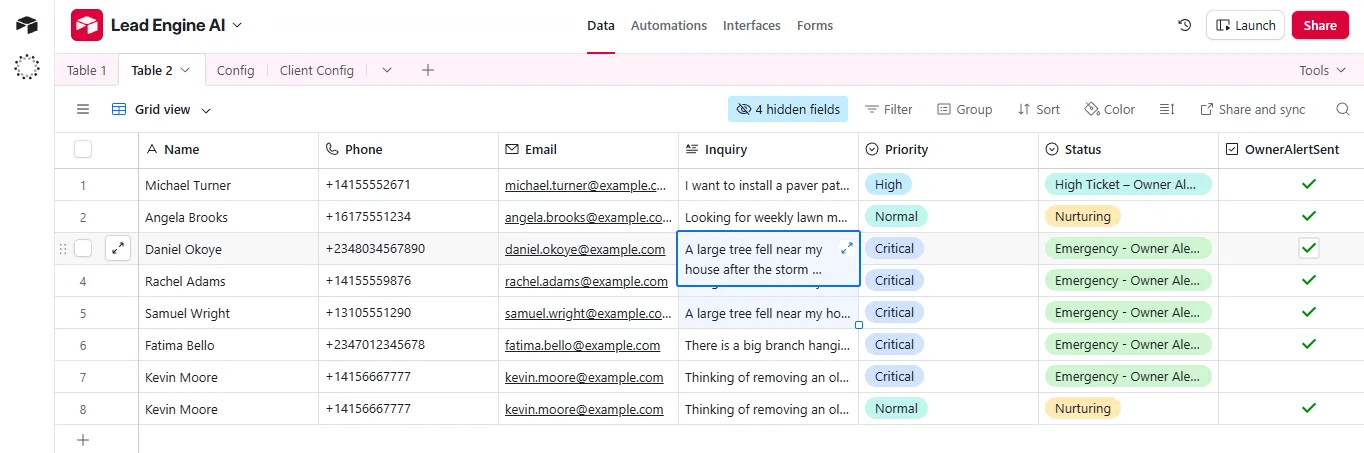Click the red Lead Engine AI base icon
Screen dimensions: 1364x453
(x=87, y=25)
